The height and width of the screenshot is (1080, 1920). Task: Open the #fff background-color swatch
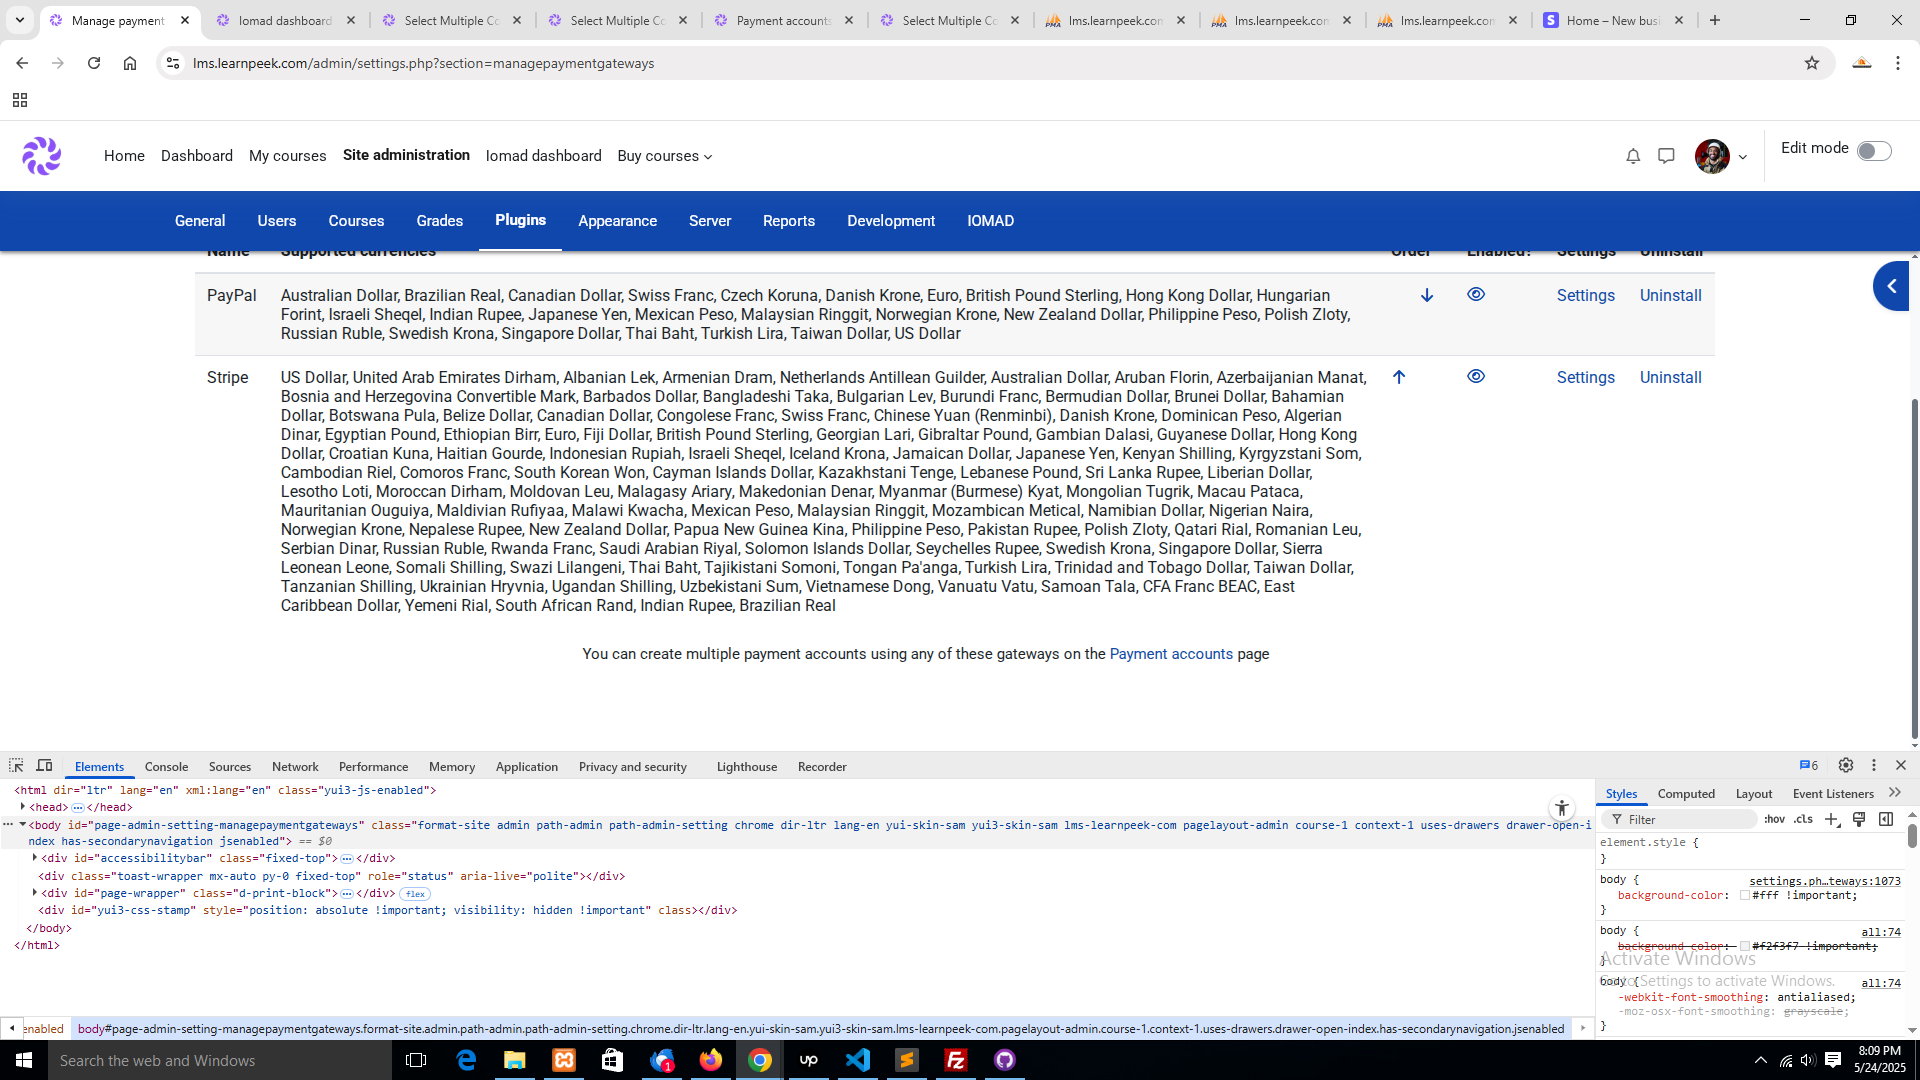(1745, 896)
